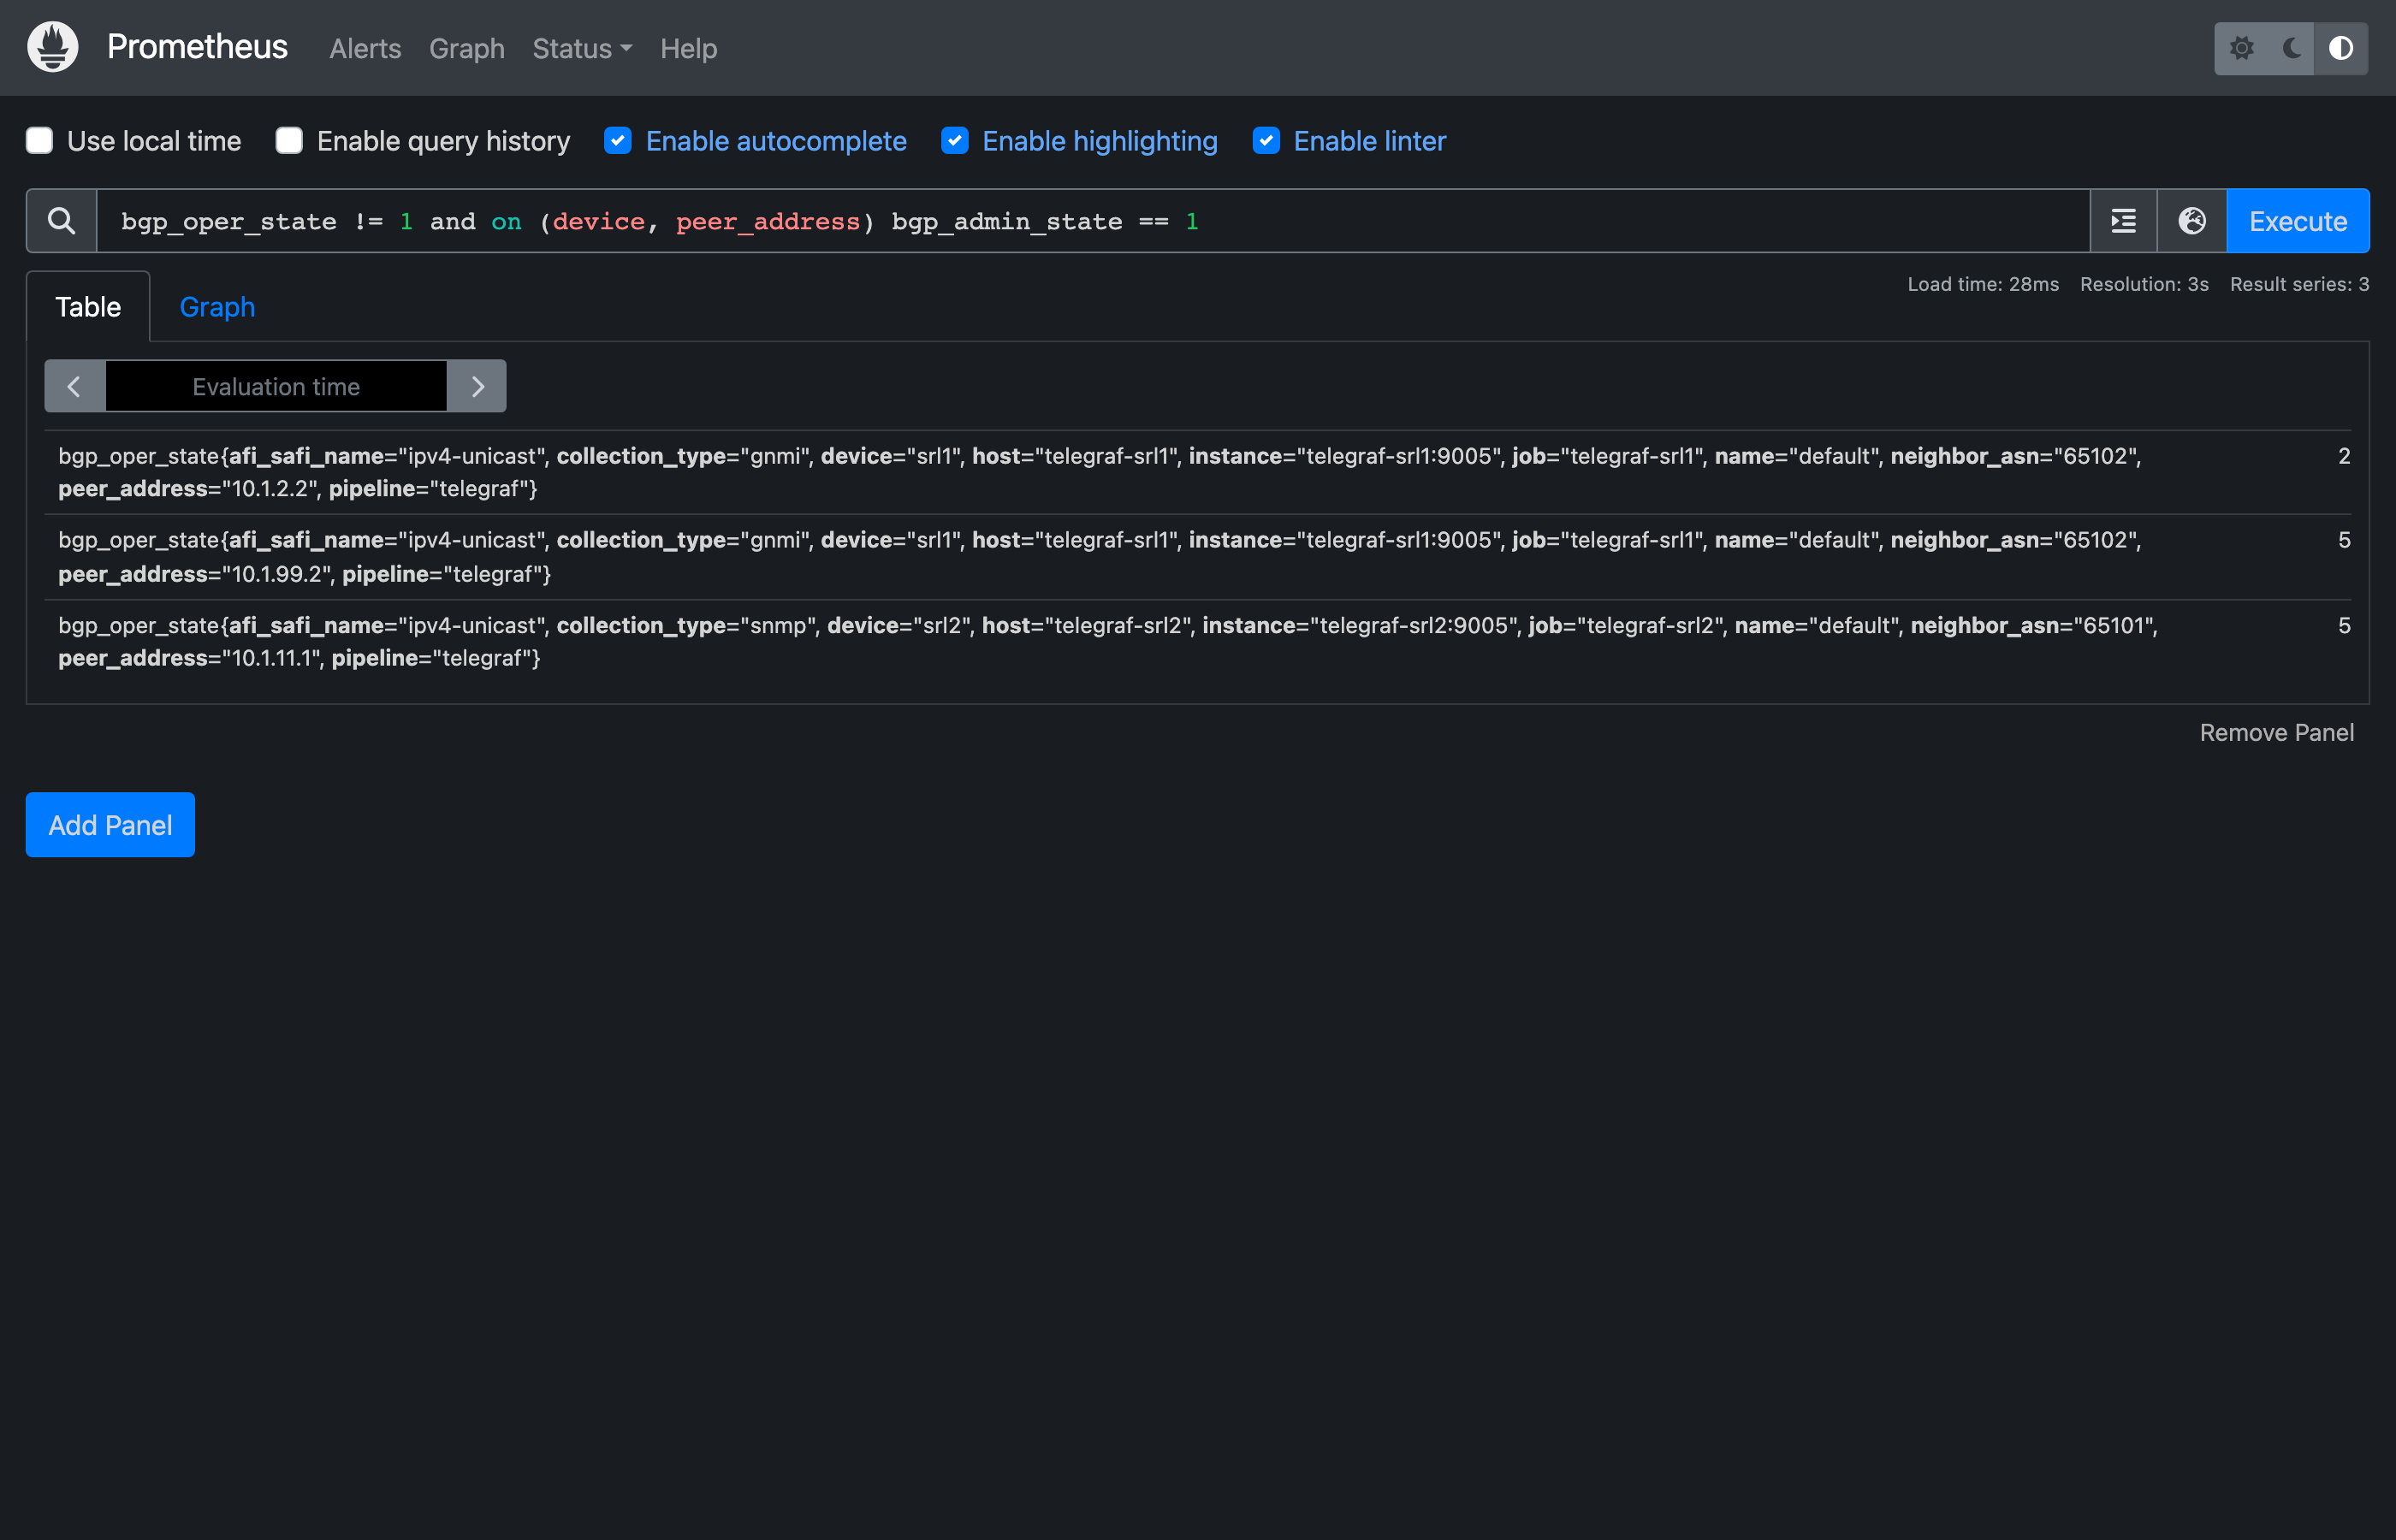The height and width of the screenshot is (1540, 2396).
Task: Expand the Status dropdown menu
Action: tap(582, 48)
